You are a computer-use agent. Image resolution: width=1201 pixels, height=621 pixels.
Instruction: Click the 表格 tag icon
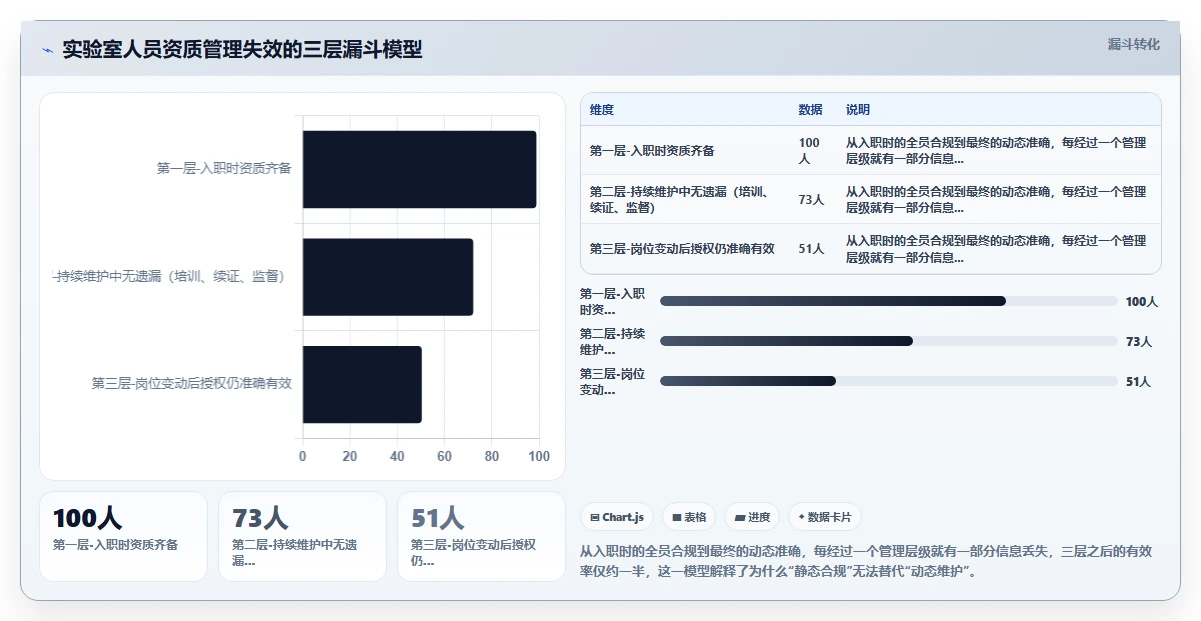pyautogui.click(x=677, y=517)
